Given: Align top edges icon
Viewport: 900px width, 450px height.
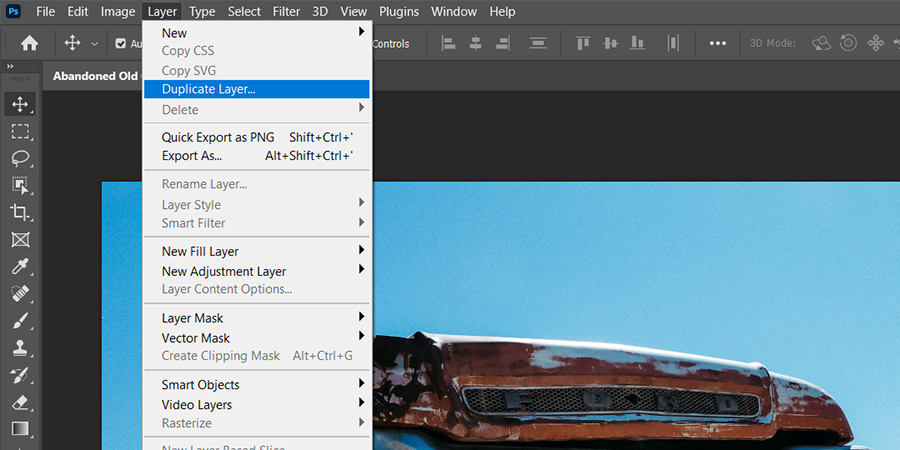Looking at the screenshot, I should [x=583, y=43].
